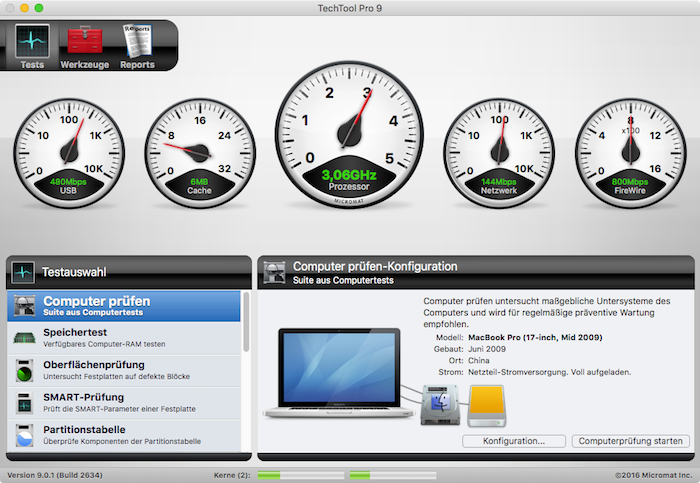The width and height of the screenshot is (700, 483).
Task: Click the Cache 6MB gauge
Action: pyautogui.click(x=200, y=153)
